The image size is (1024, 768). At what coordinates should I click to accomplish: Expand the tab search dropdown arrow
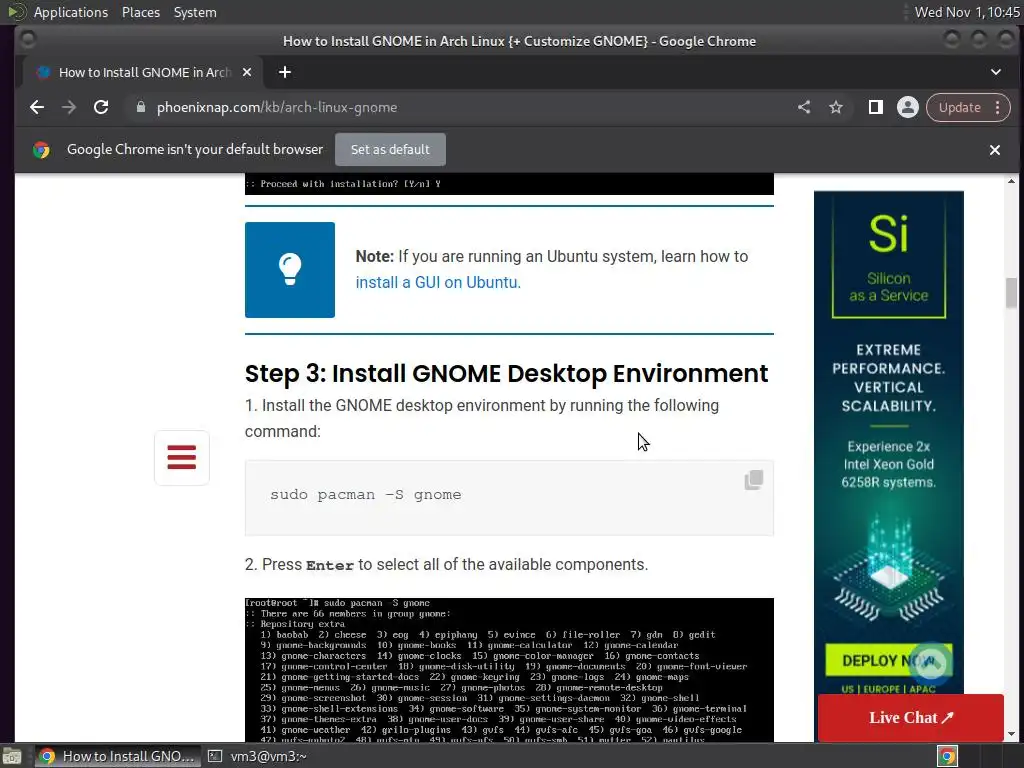[x=996, y=72]
